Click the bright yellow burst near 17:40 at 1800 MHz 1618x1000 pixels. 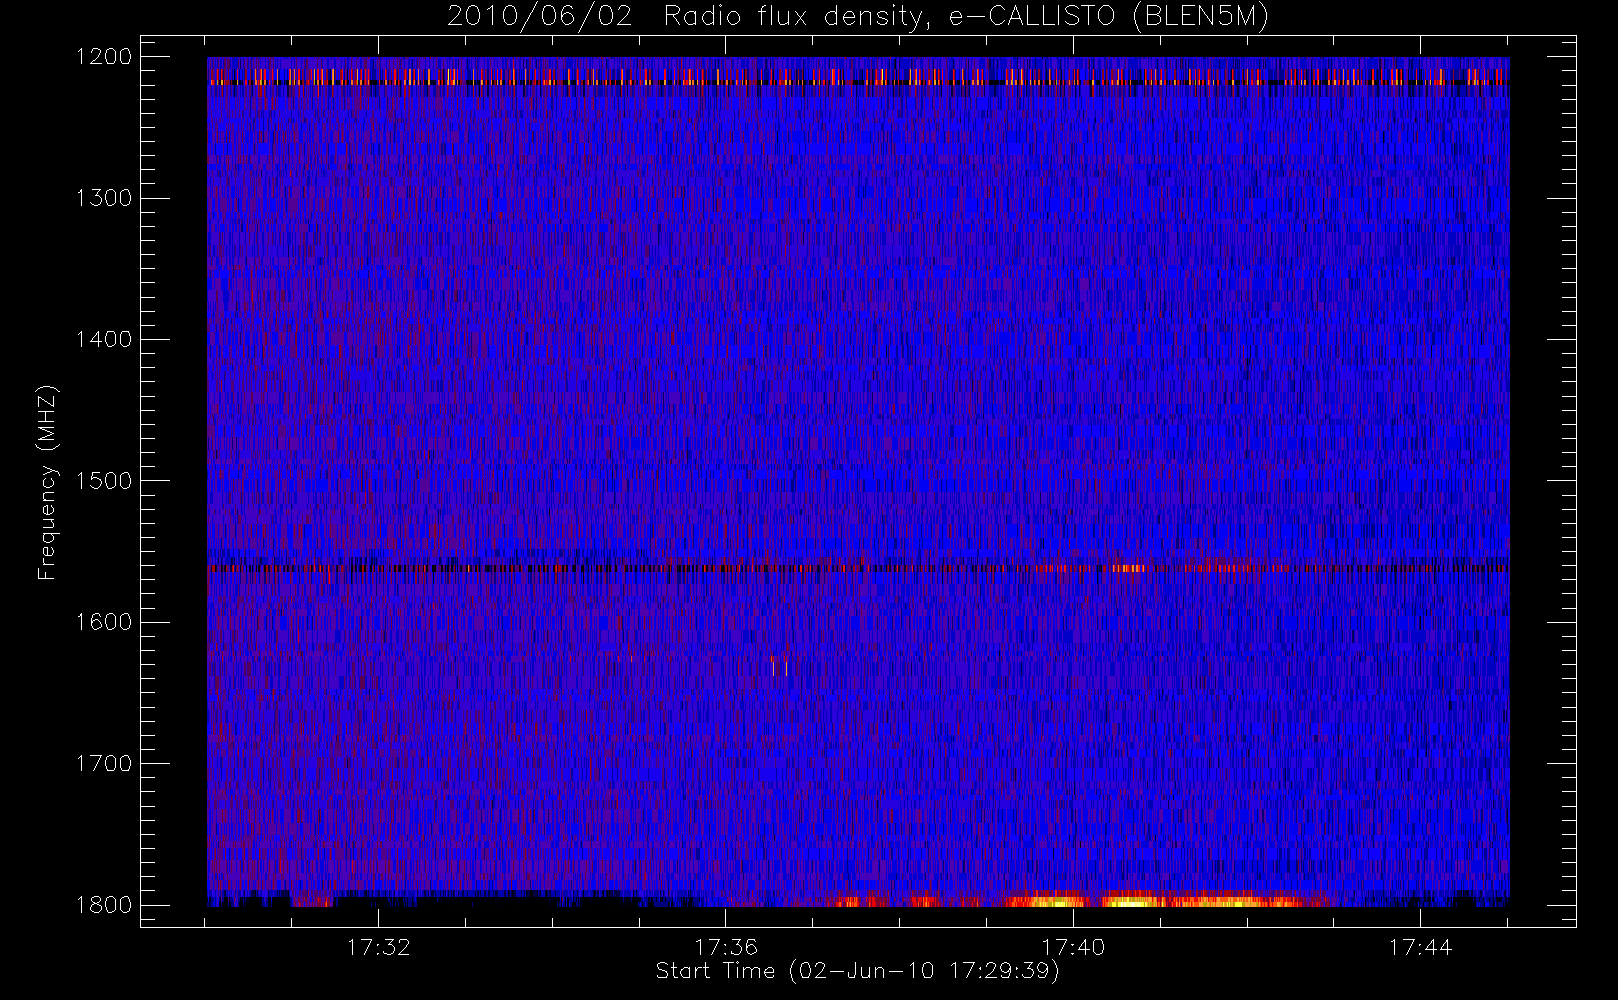(x=1130, y=900)
